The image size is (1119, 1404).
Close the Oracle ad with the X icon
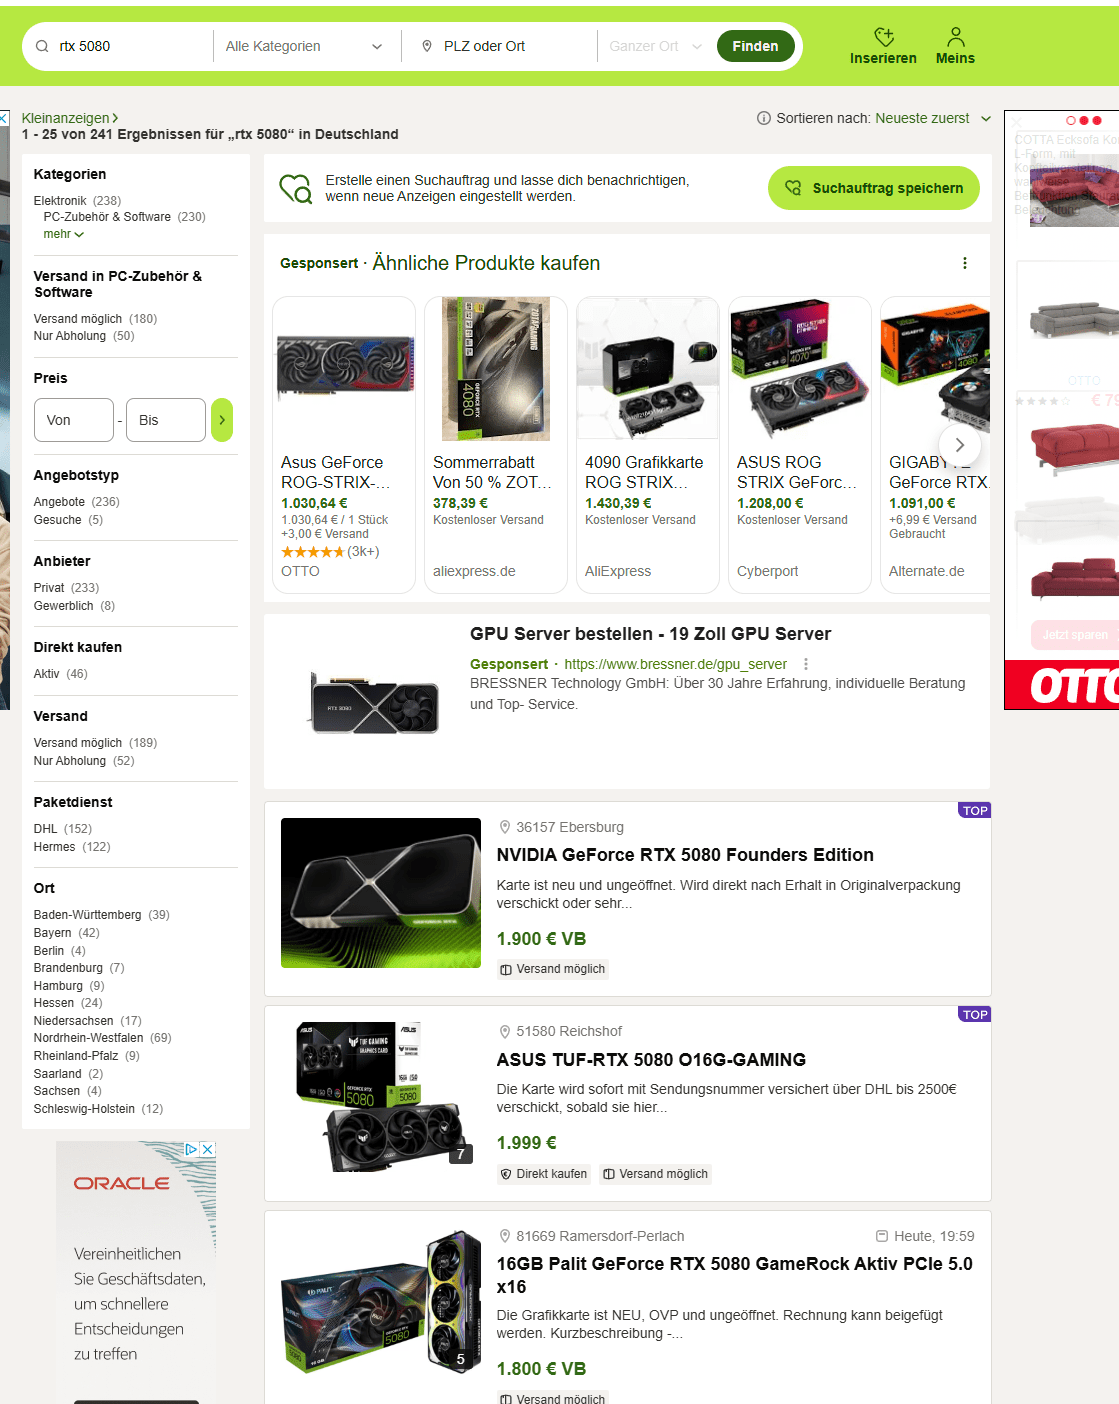click(x=207, y=1150)
